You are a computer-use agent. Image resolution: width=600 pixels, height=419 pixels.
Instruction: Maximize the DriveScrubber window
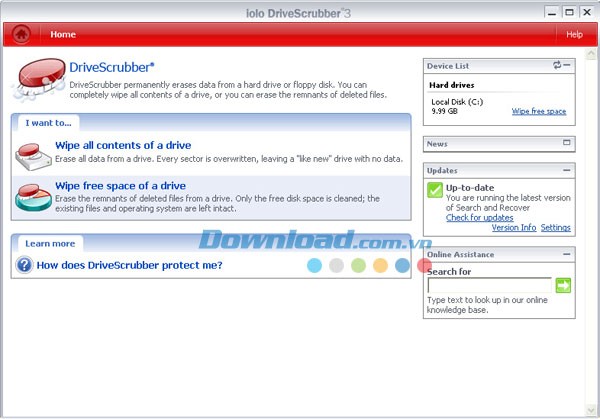coord(569,13)
